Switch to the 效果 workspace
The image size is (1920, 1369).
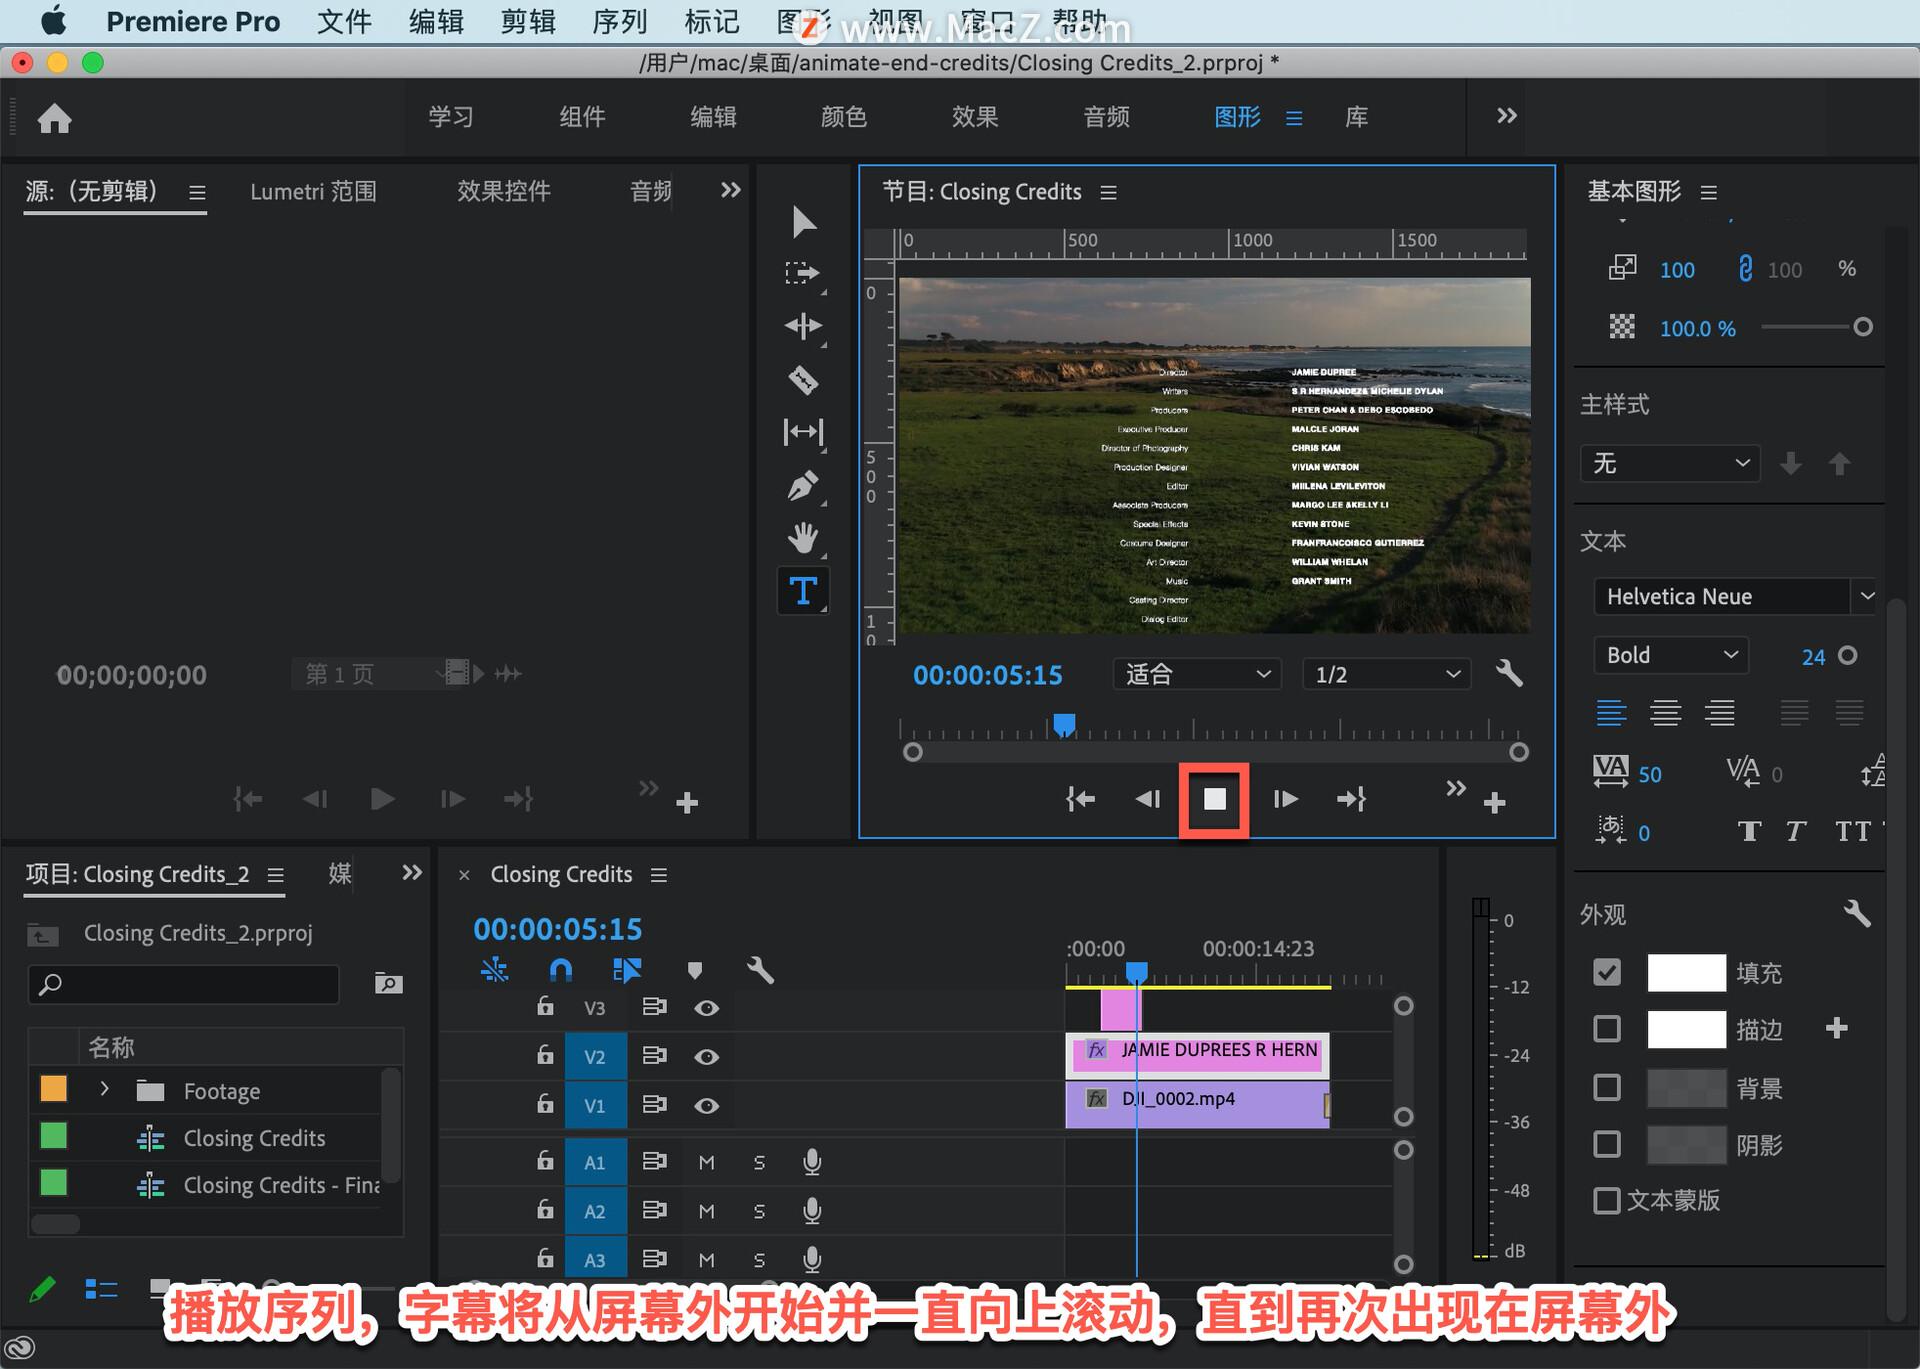[975, 117]
